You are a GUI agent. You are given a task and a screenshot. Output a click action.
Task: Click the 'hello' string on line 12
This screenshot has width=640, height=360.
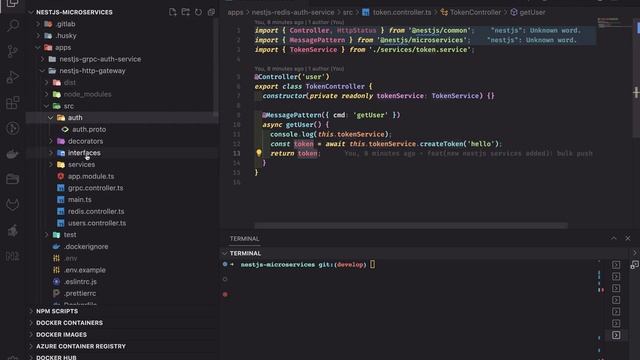(481, 144)
